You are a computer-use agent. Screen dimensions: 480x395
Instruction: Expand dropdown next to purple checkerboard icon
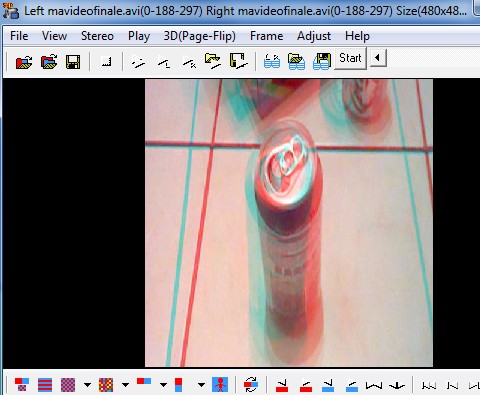pyautogui.click(x=87, y=385)
